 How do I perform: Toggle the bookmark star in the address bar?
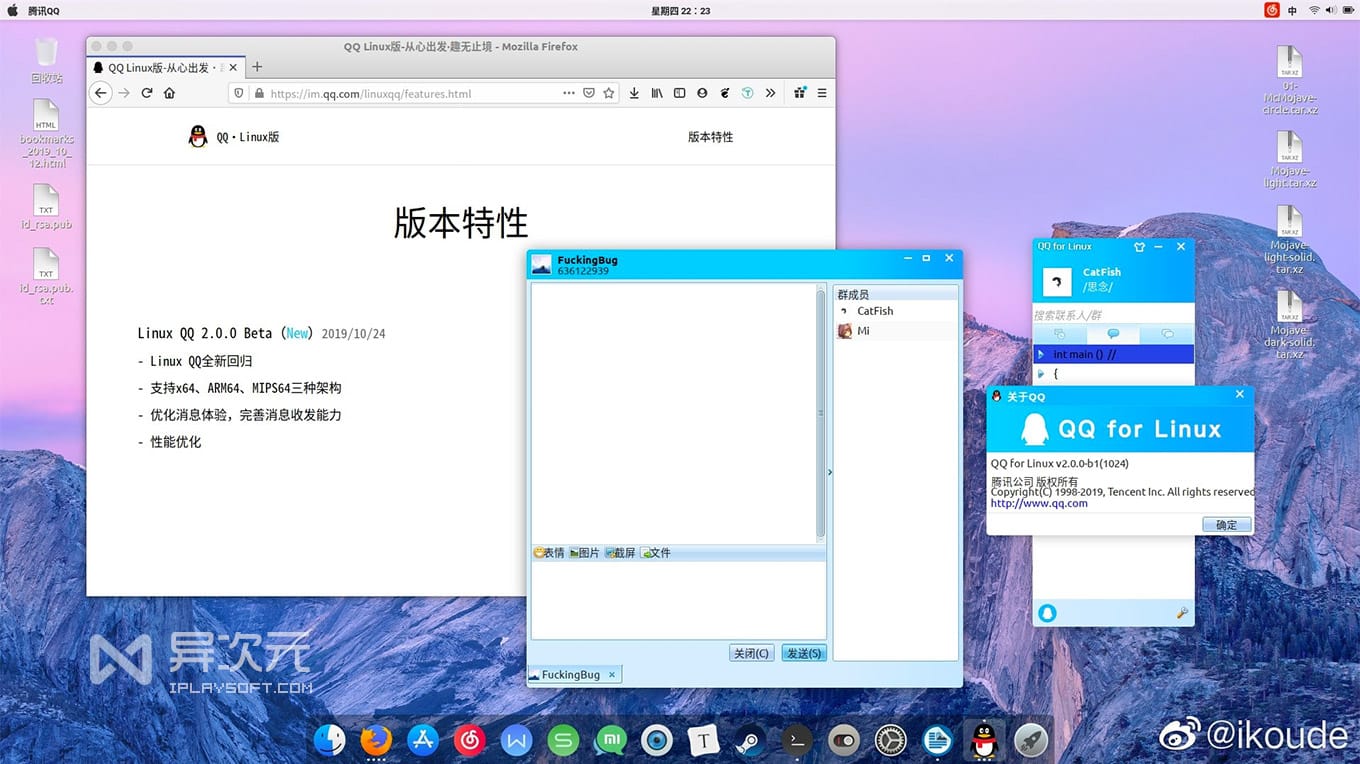pos(609,92)
